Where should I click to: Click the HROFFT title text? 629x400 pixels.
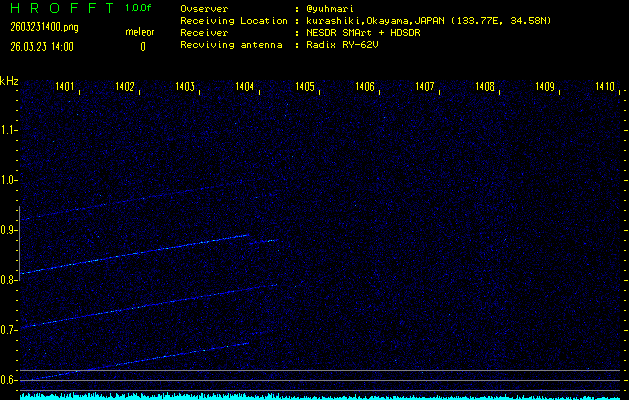60,8
